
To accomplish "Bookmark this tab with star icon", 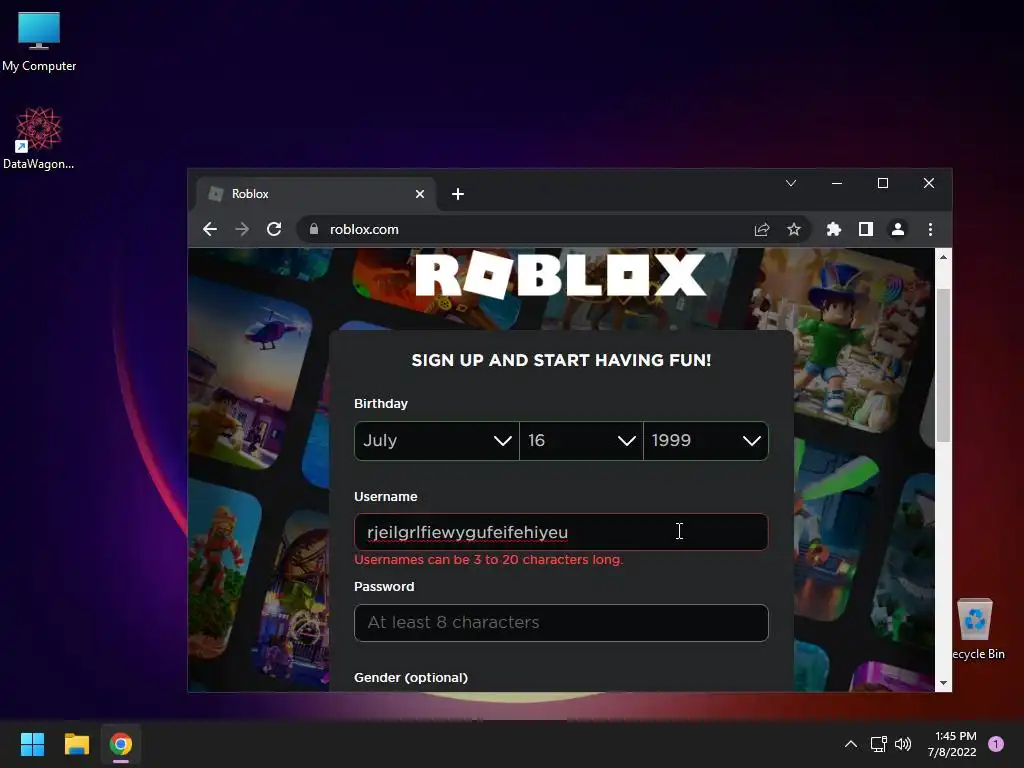I will click(x=793, y=229).
